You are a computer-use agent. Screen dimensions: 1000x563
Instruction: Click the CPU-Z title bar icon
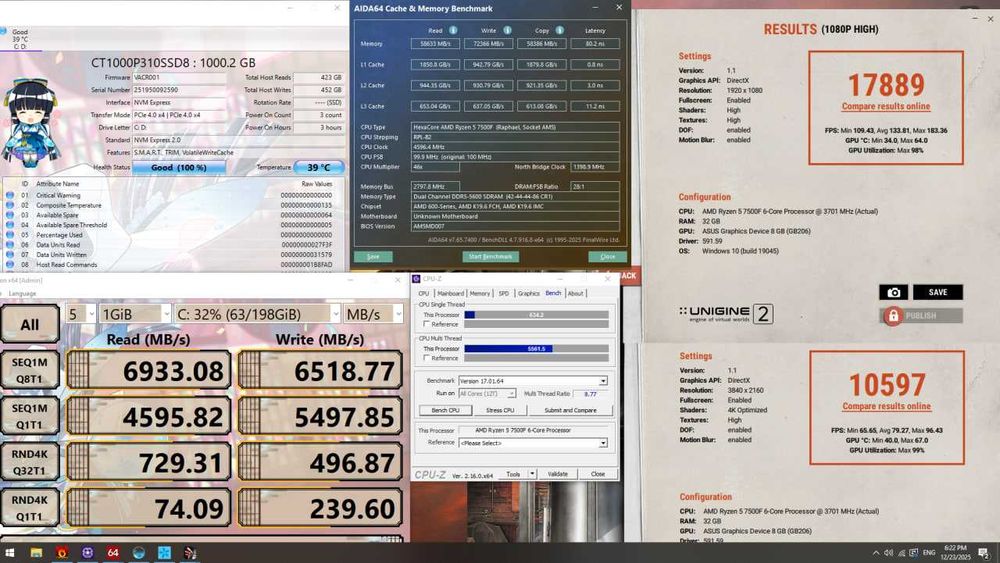pyautogui.click(x=416, y=279)
